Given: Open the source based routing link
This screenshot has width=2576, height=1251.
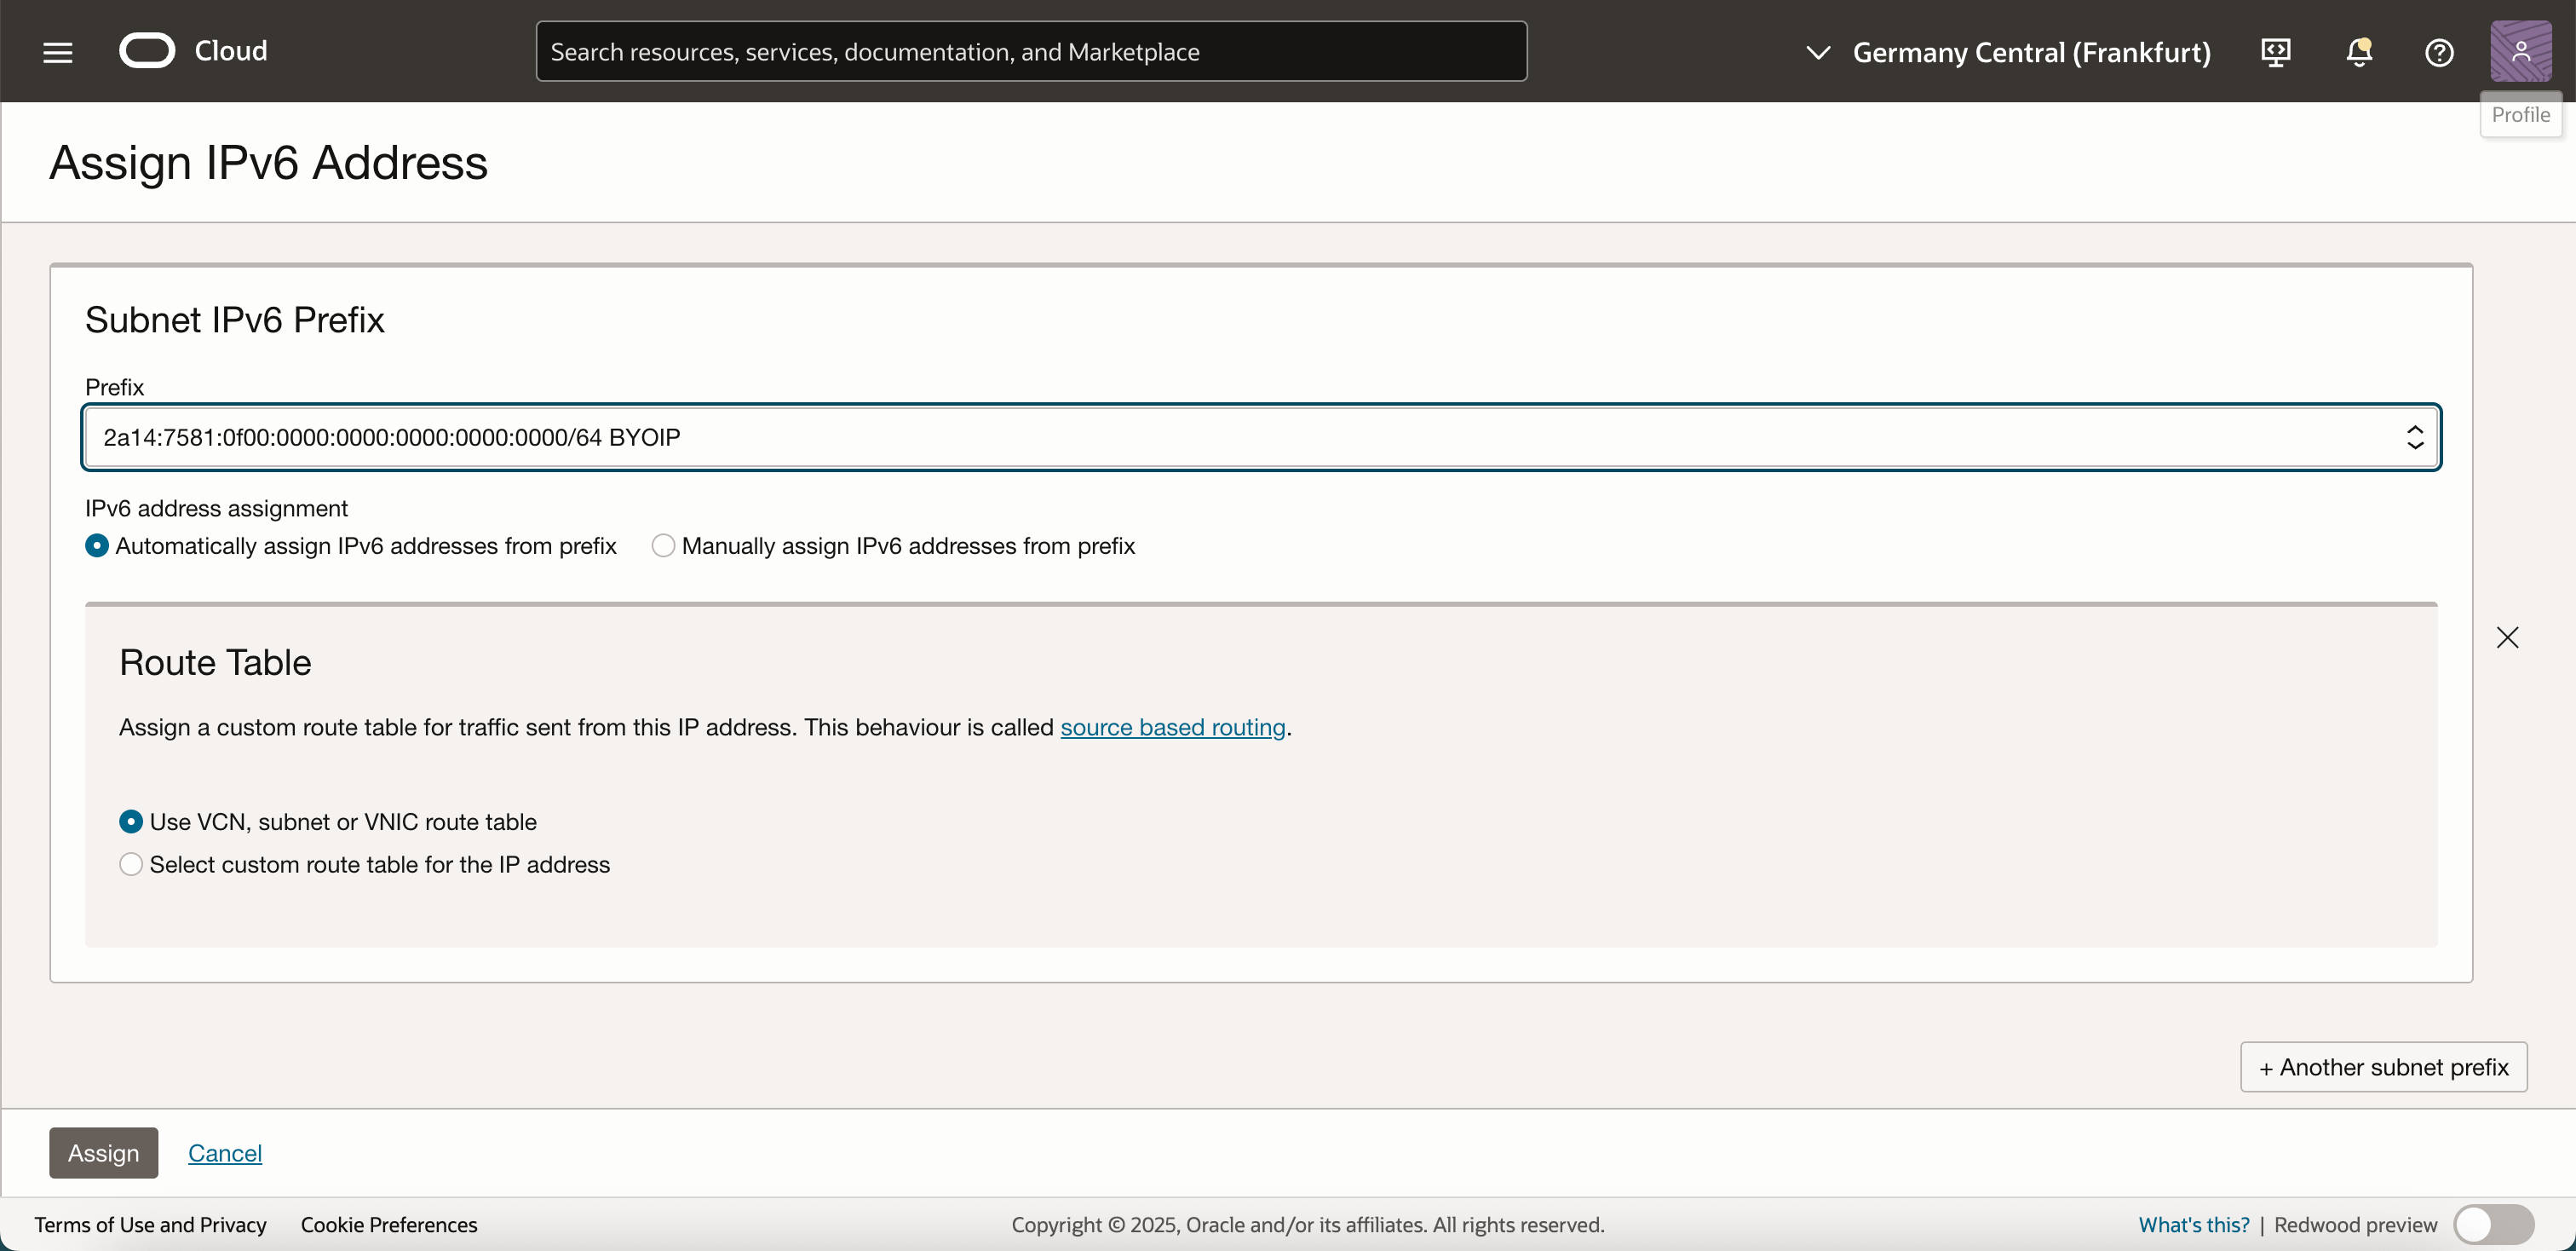Looking at the screenshot, I should coord(1172,727).
